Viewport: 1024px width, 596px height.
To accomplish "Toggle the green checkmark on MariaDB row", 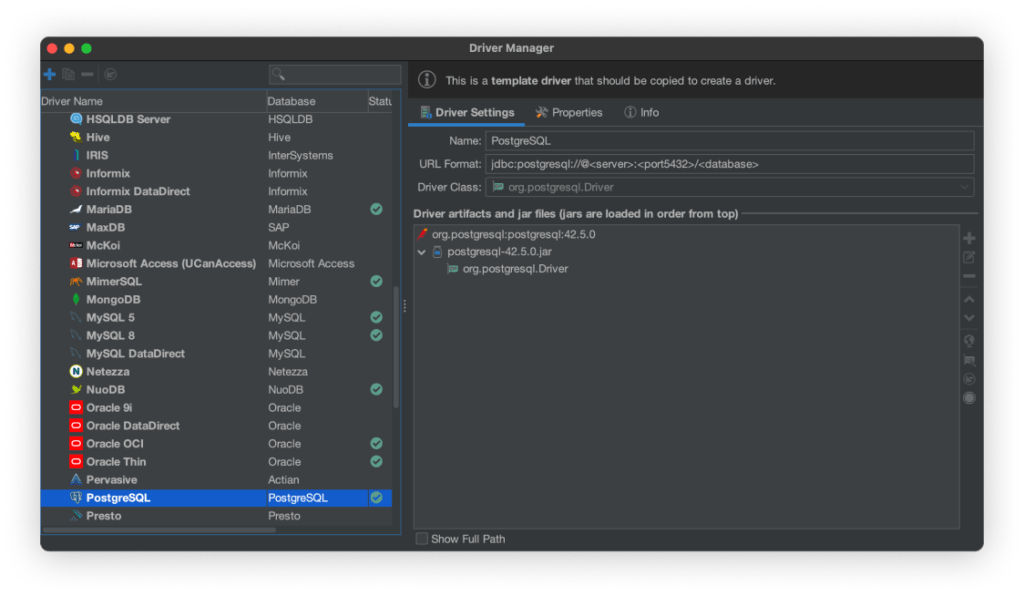I will (x=375, y=209).
